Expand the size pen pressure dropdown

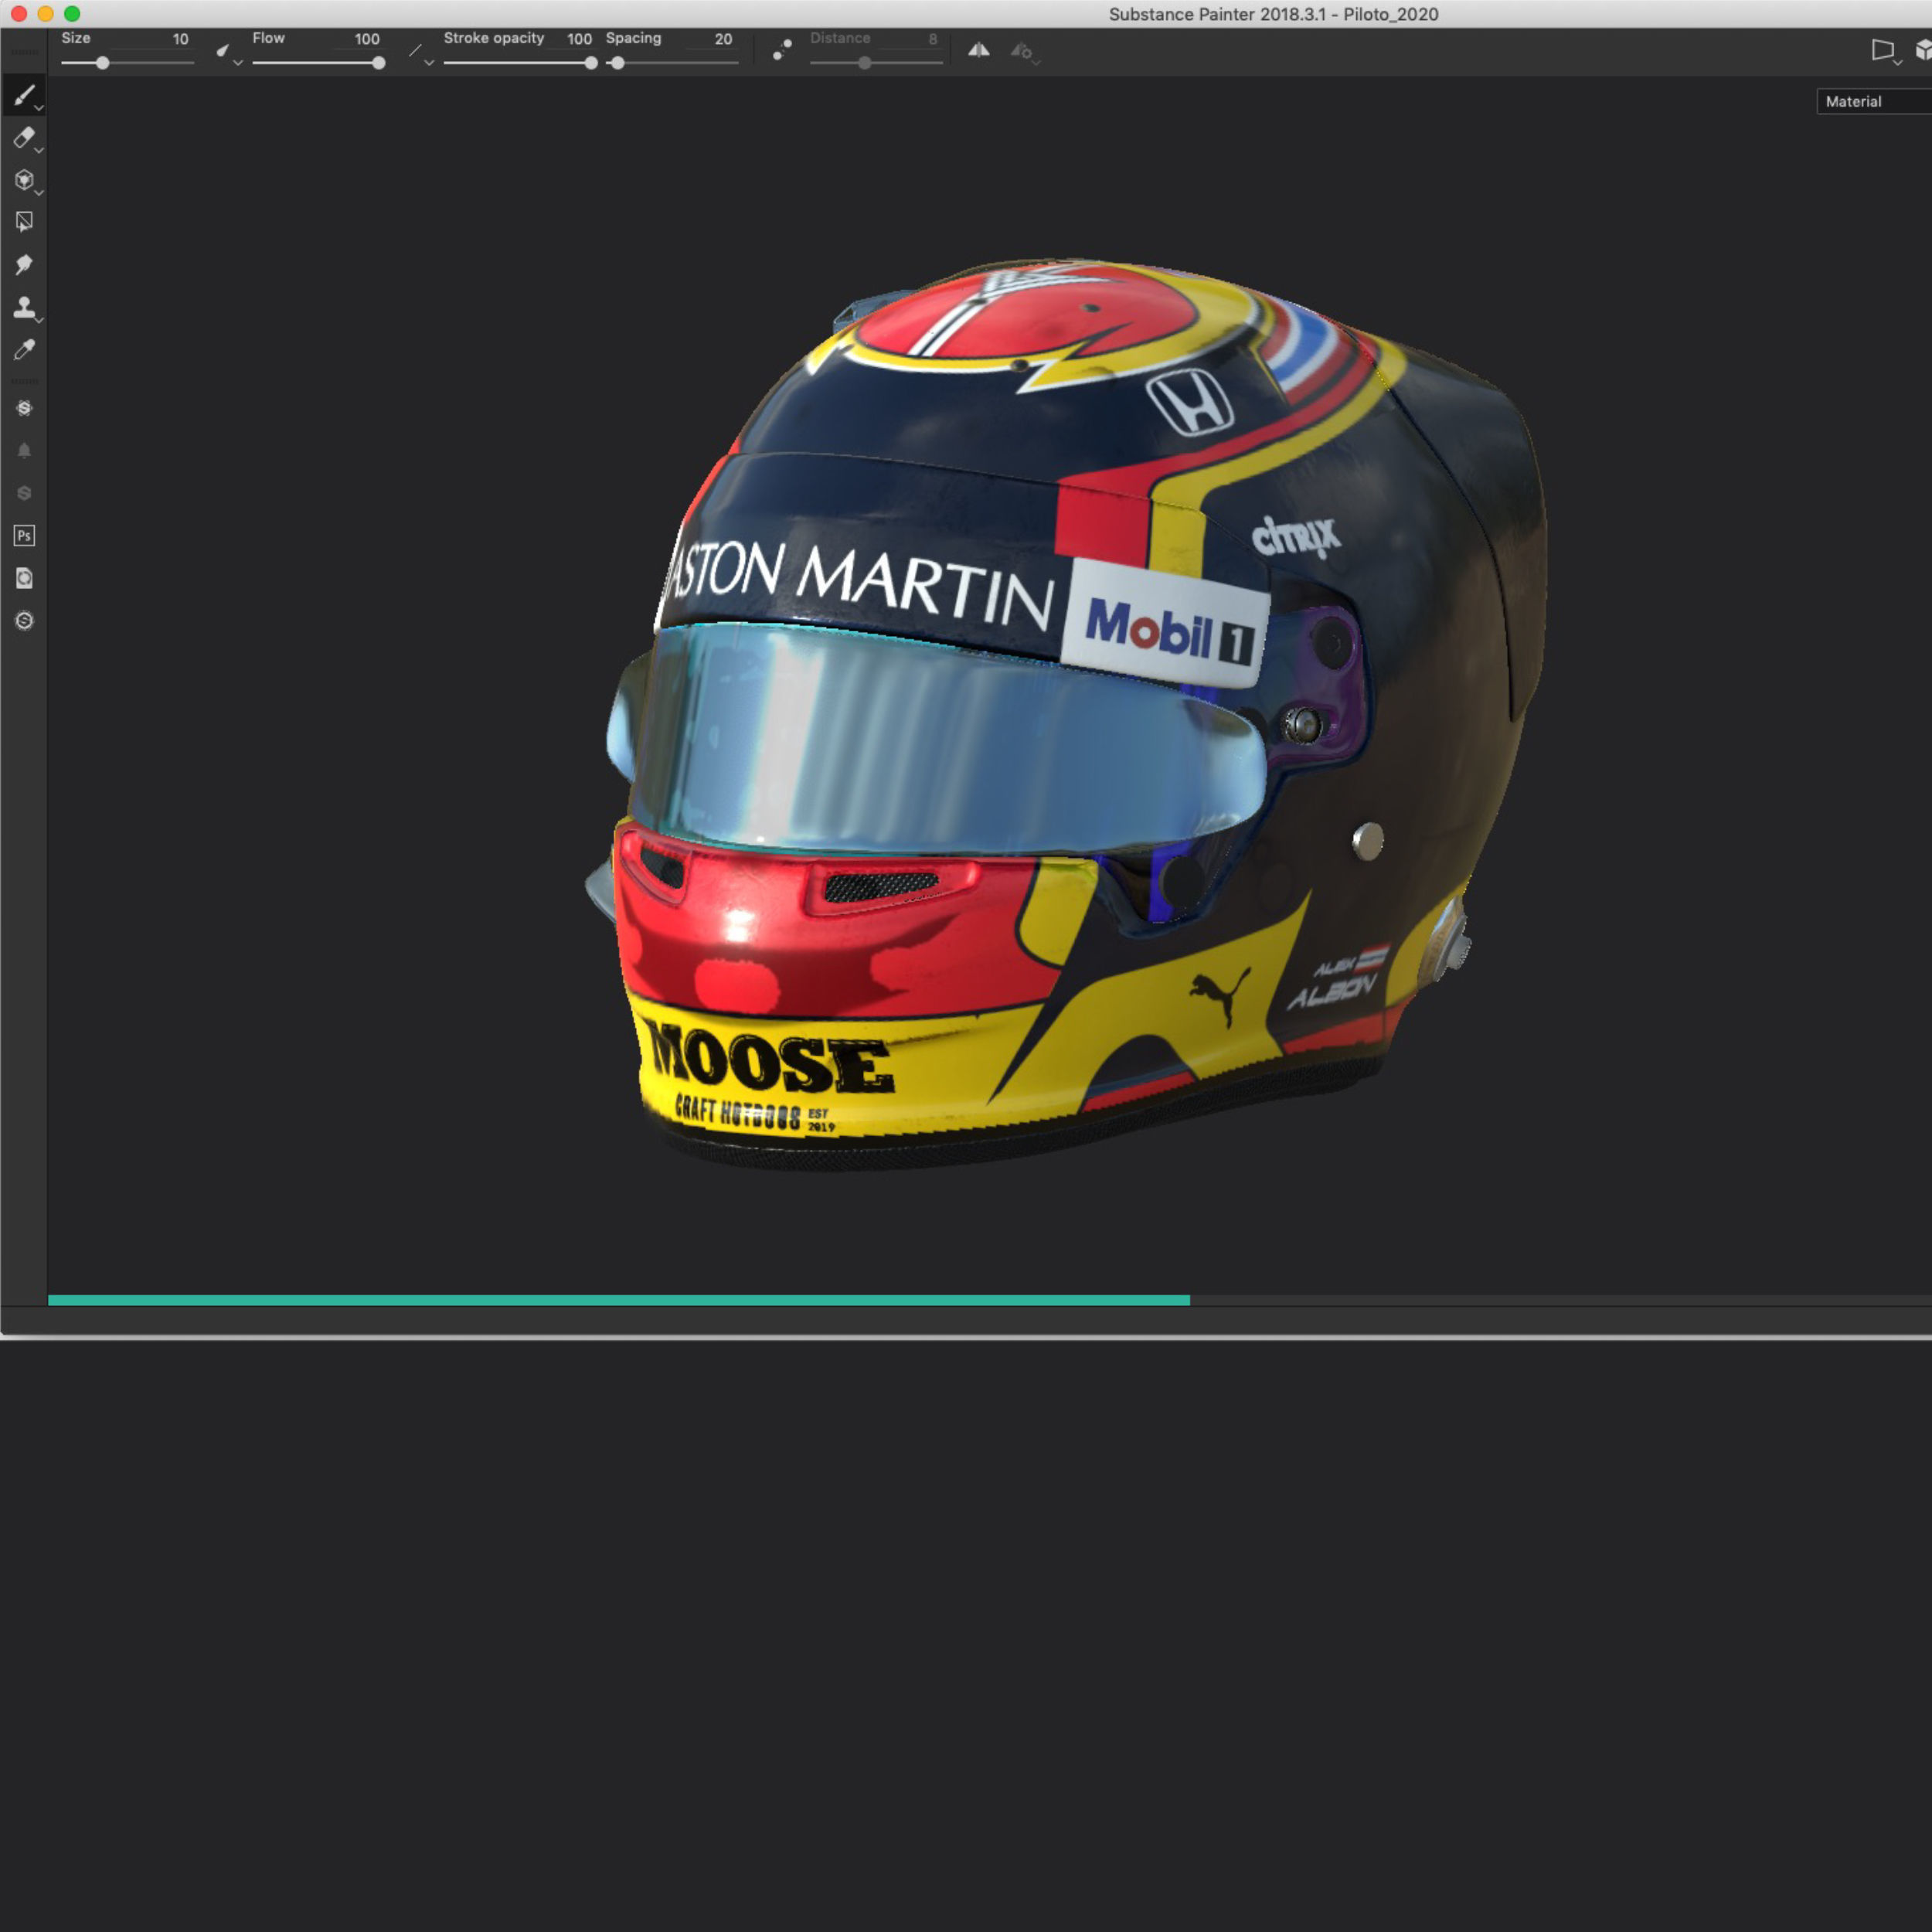pyautogui.click(x=228, y=53)
